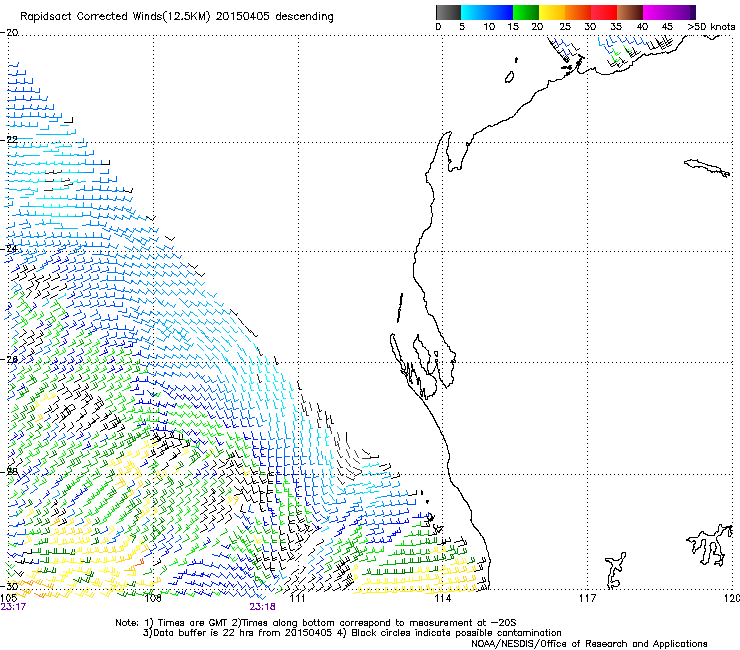Click the light blue 5-10 knots legend swatch
Image resolution: width=740 pixels, height=650 pixels.
[x=474, y=12]
